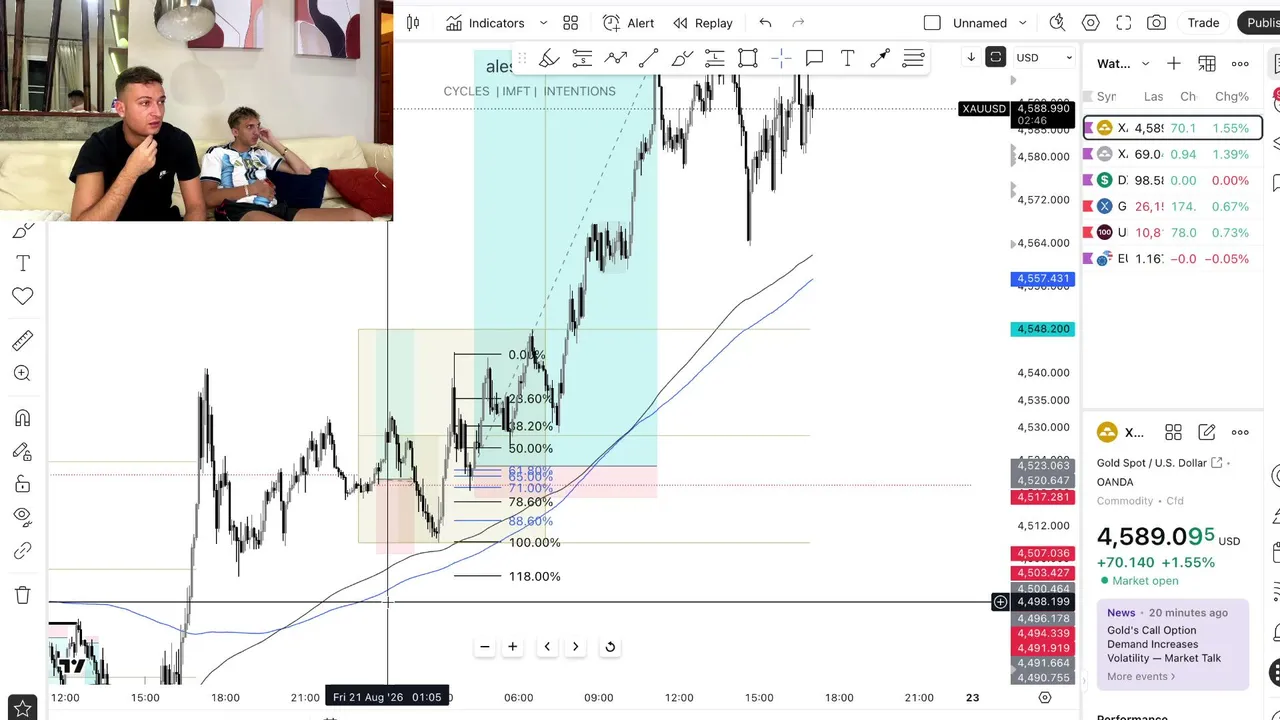Image resolution: width=1280 pixels, height=720 pixels.
Task: Start bar Replay mode
Action: tap(703, 23)
